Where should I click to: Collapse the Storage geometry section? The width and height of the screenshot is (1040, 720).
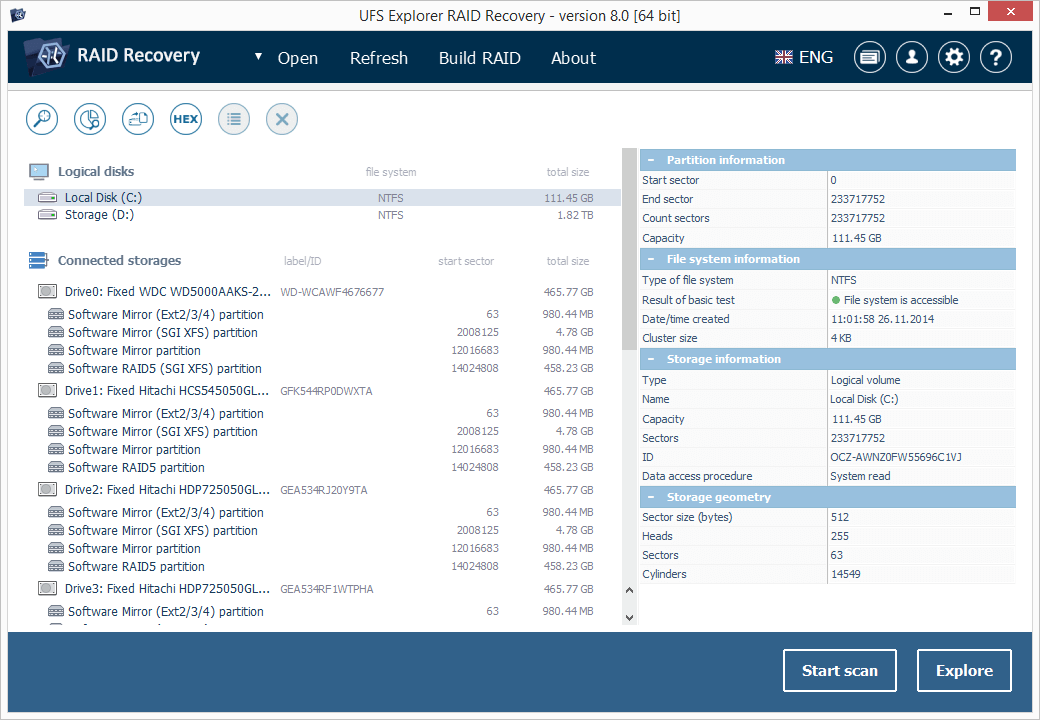[652, 496]
